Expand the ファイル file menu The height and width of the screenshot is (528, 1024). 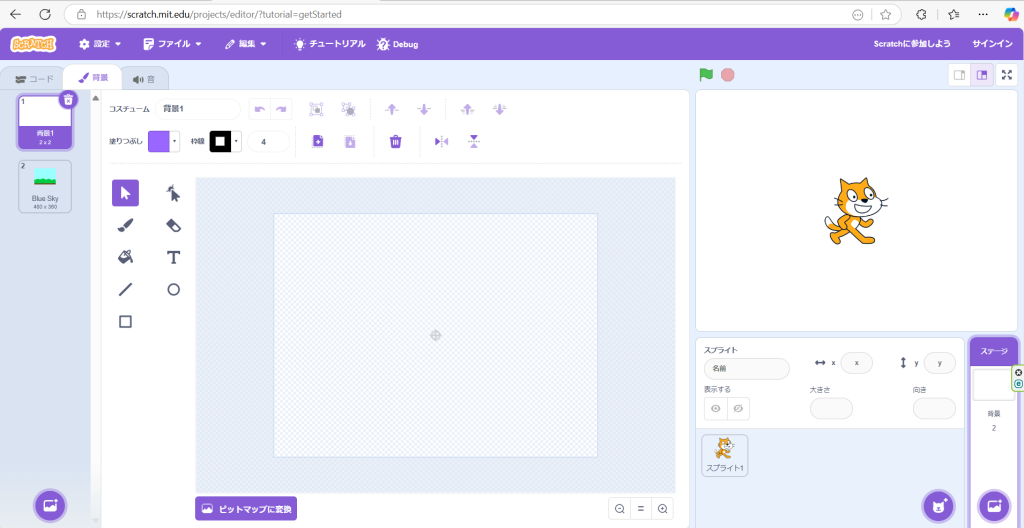172,44
